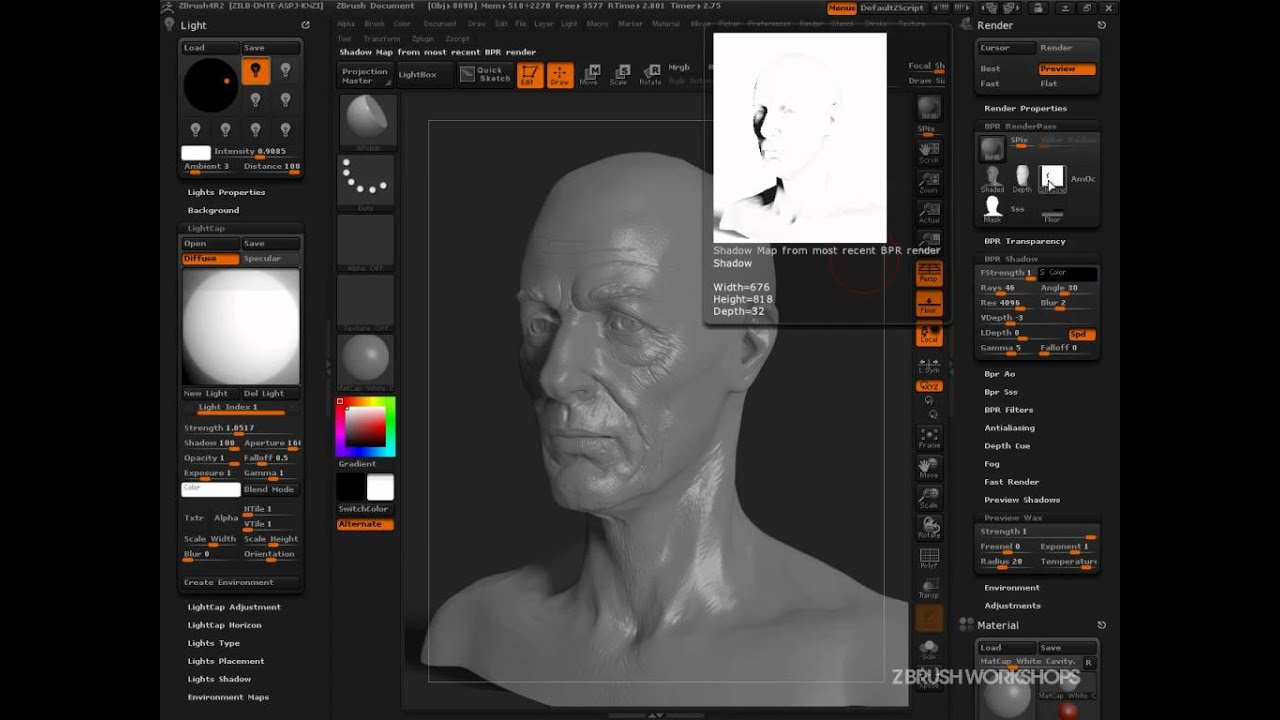Select the Mask render pass thumbnail
Viewport: 1280px width, 720px height.
pyautogui.click(x=992, y=208)
